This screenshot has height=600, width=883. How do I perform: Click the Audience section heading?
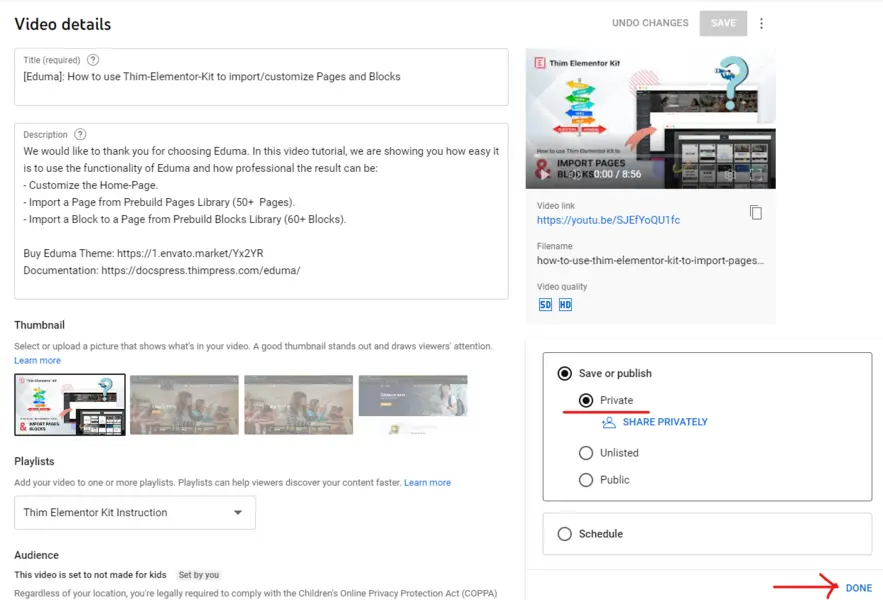[37, 555]
